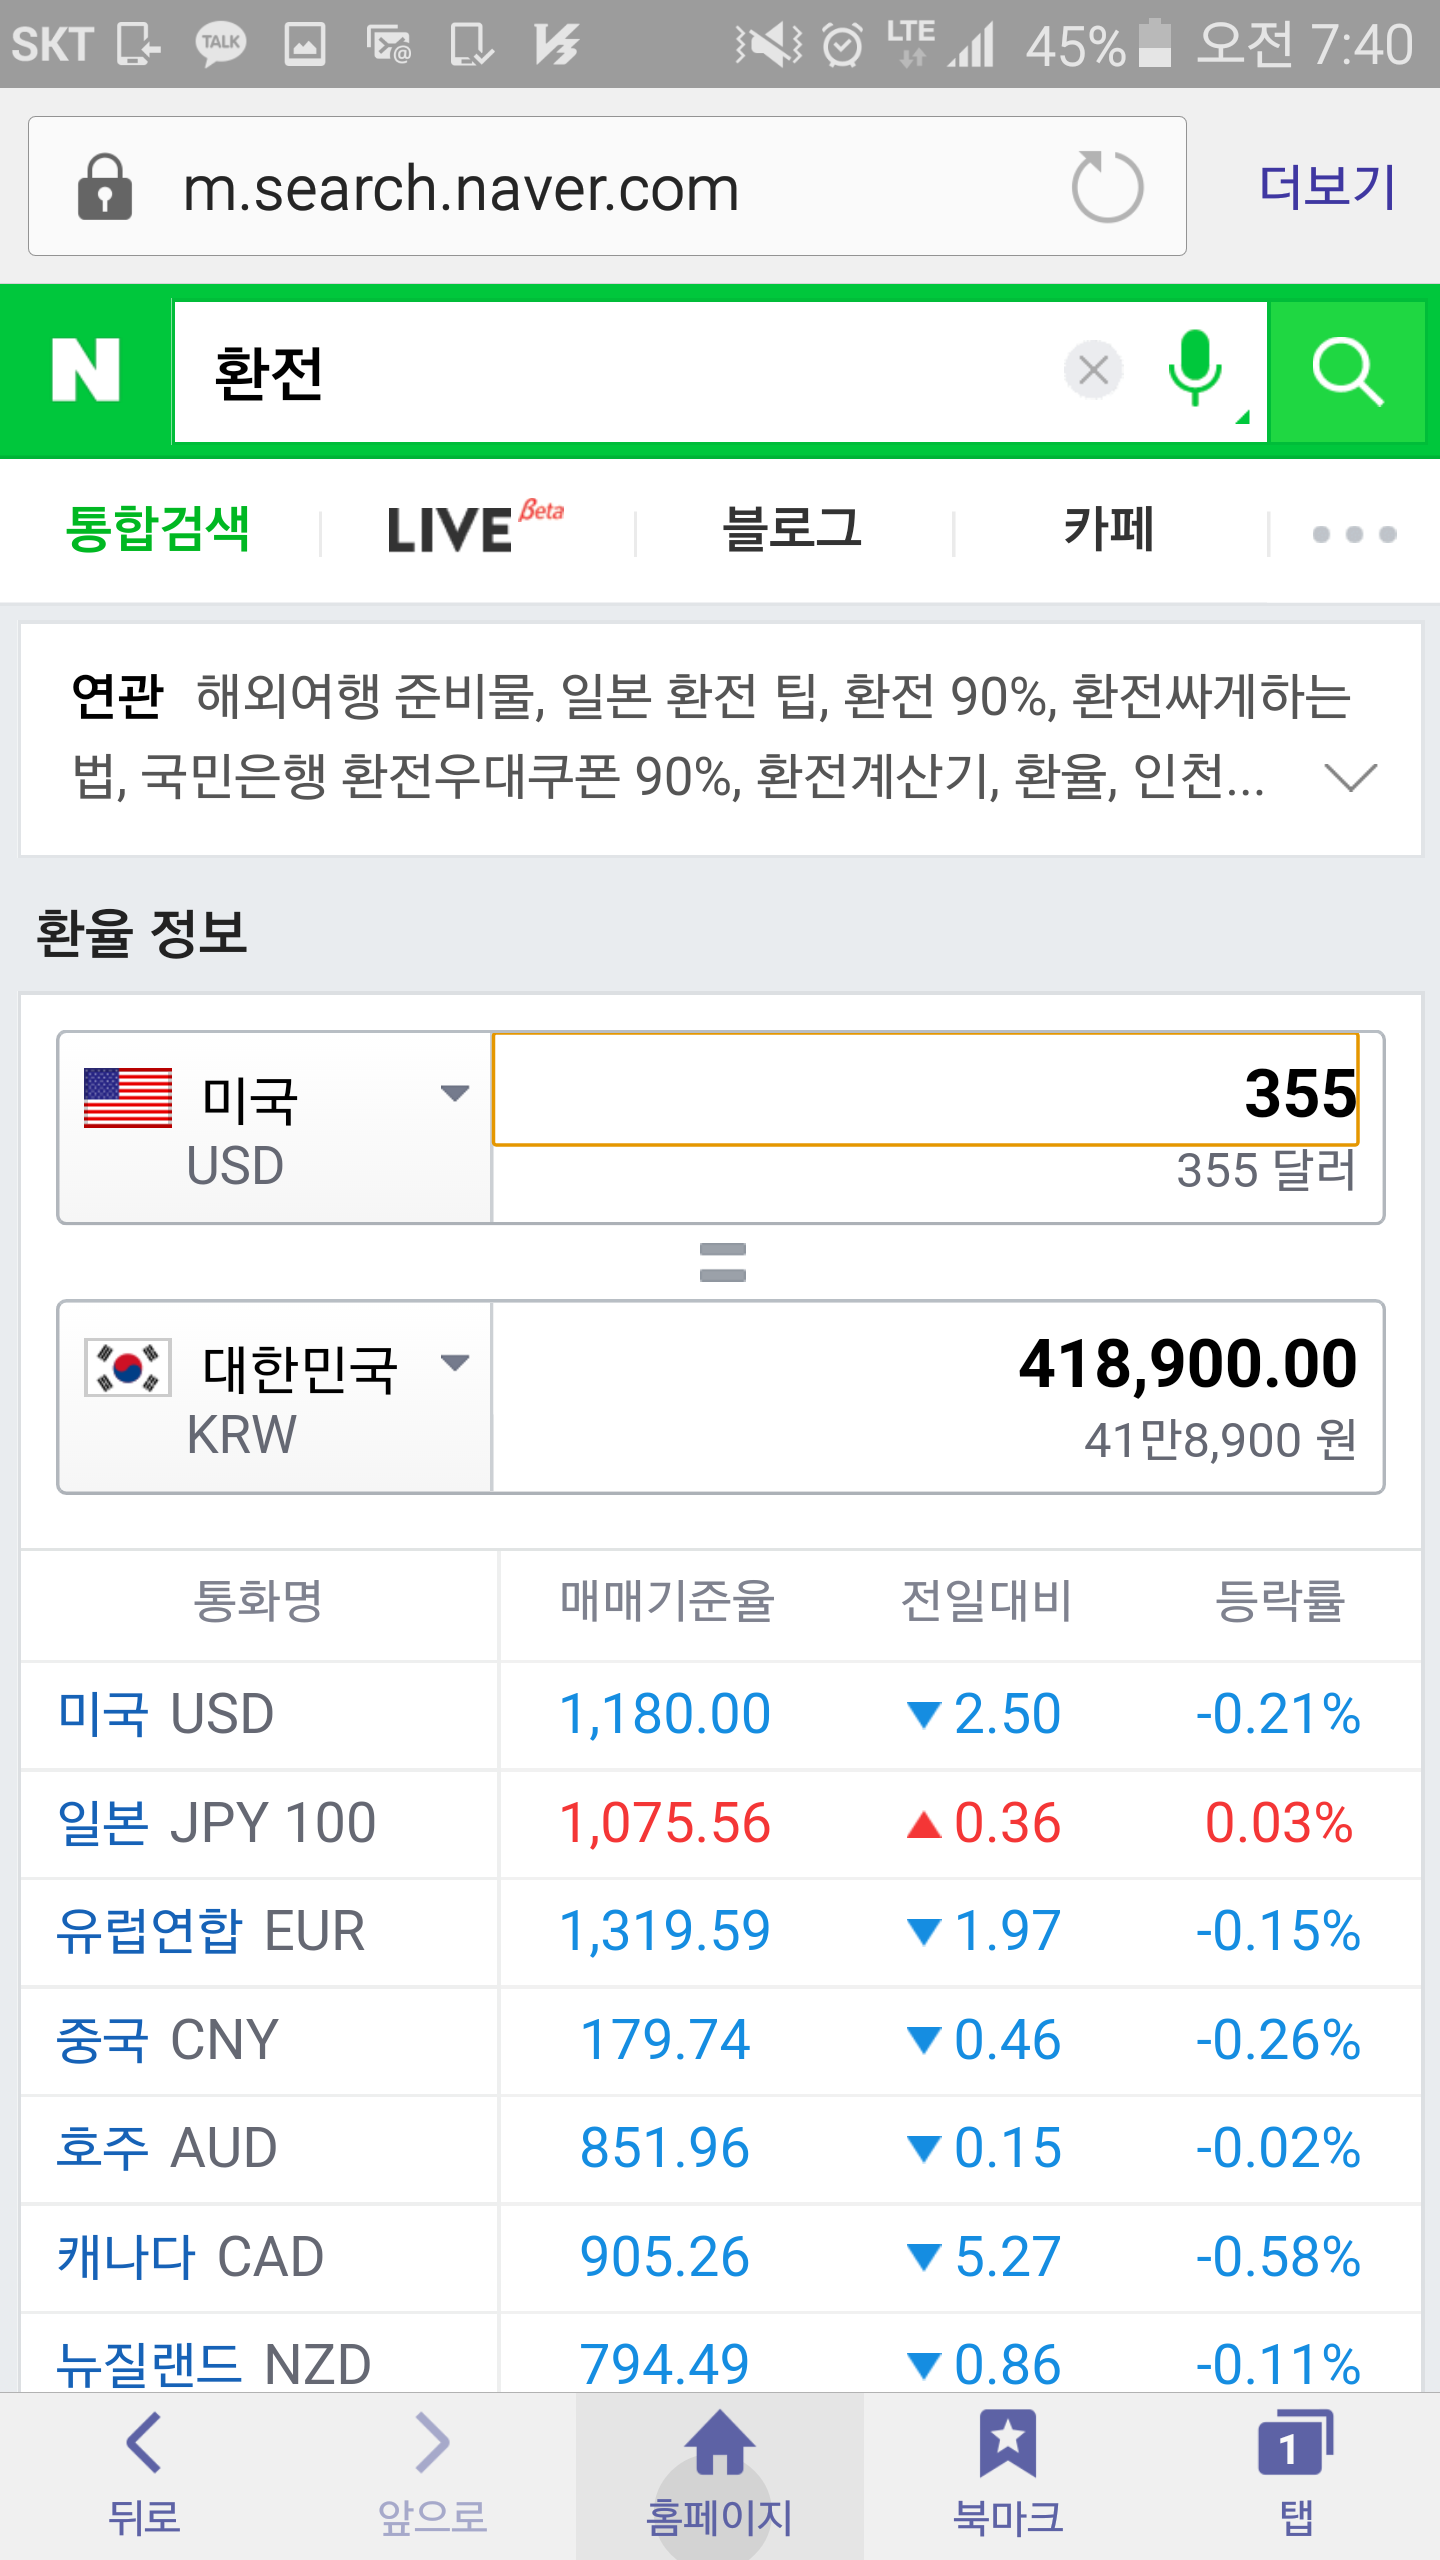Open the 홈페이지 home icon
The height and width of the screenshot is (2560, 1440).
coord(719,2470)
